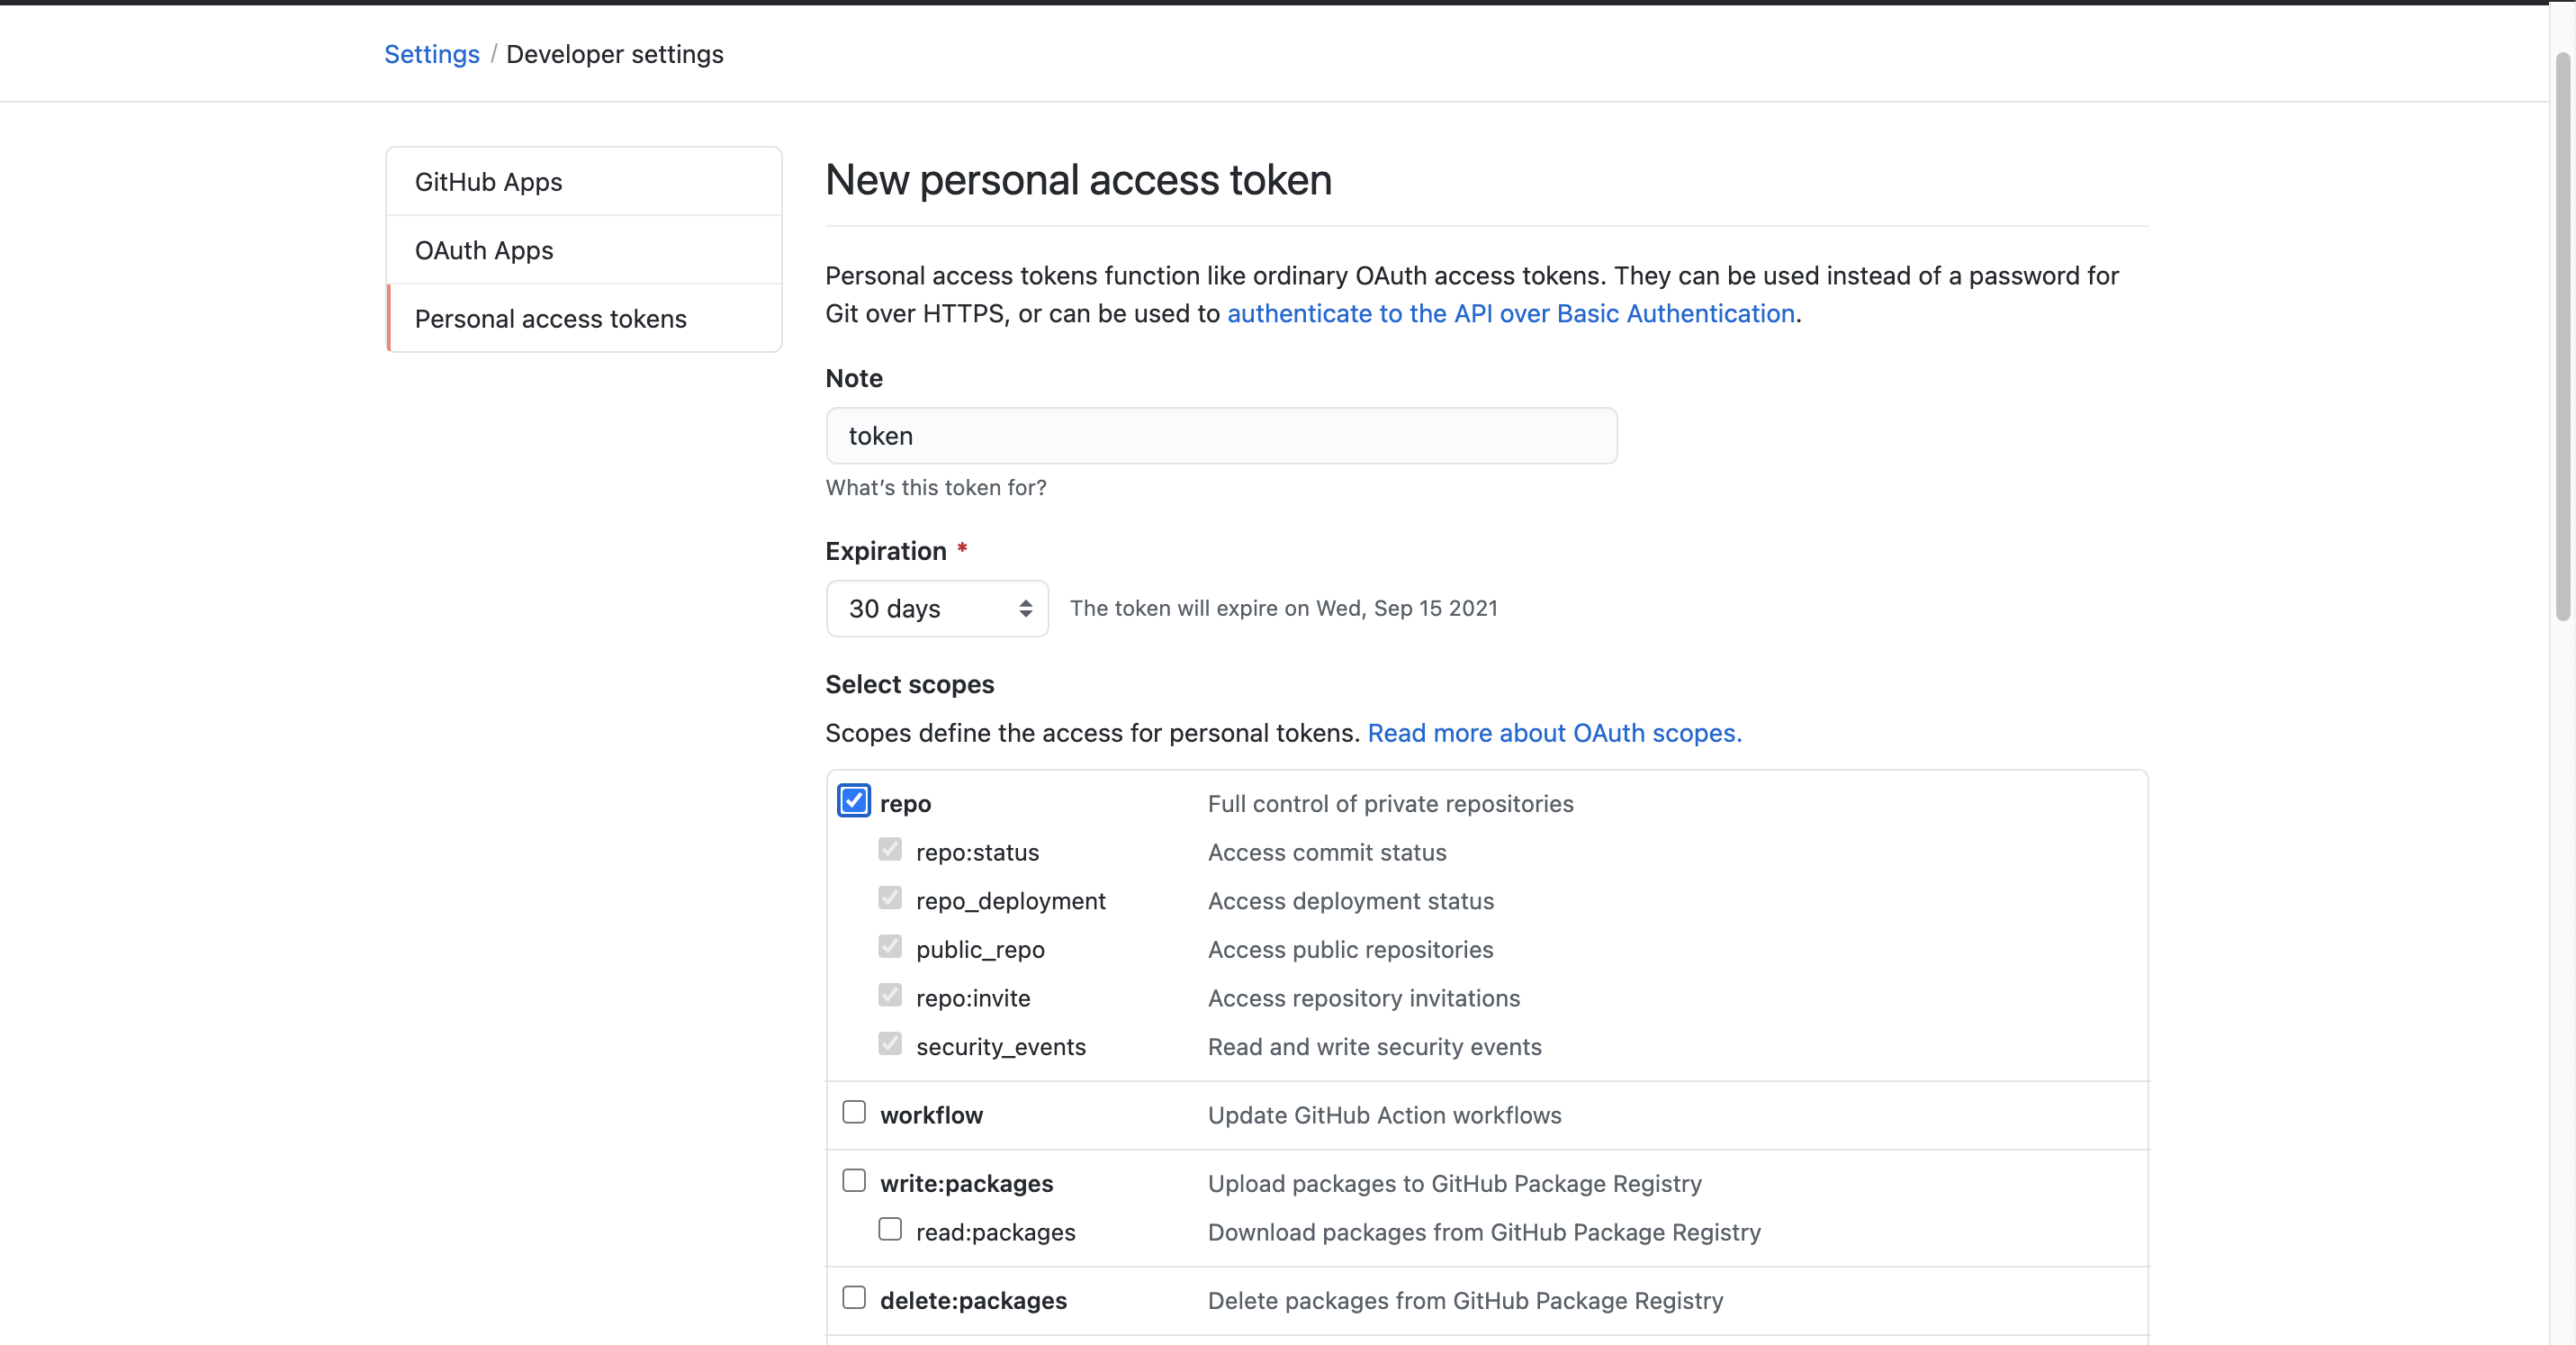Enable the delete:packages scope checkbox
The image size is (2576, 1345).
(x=853, y=1298)
